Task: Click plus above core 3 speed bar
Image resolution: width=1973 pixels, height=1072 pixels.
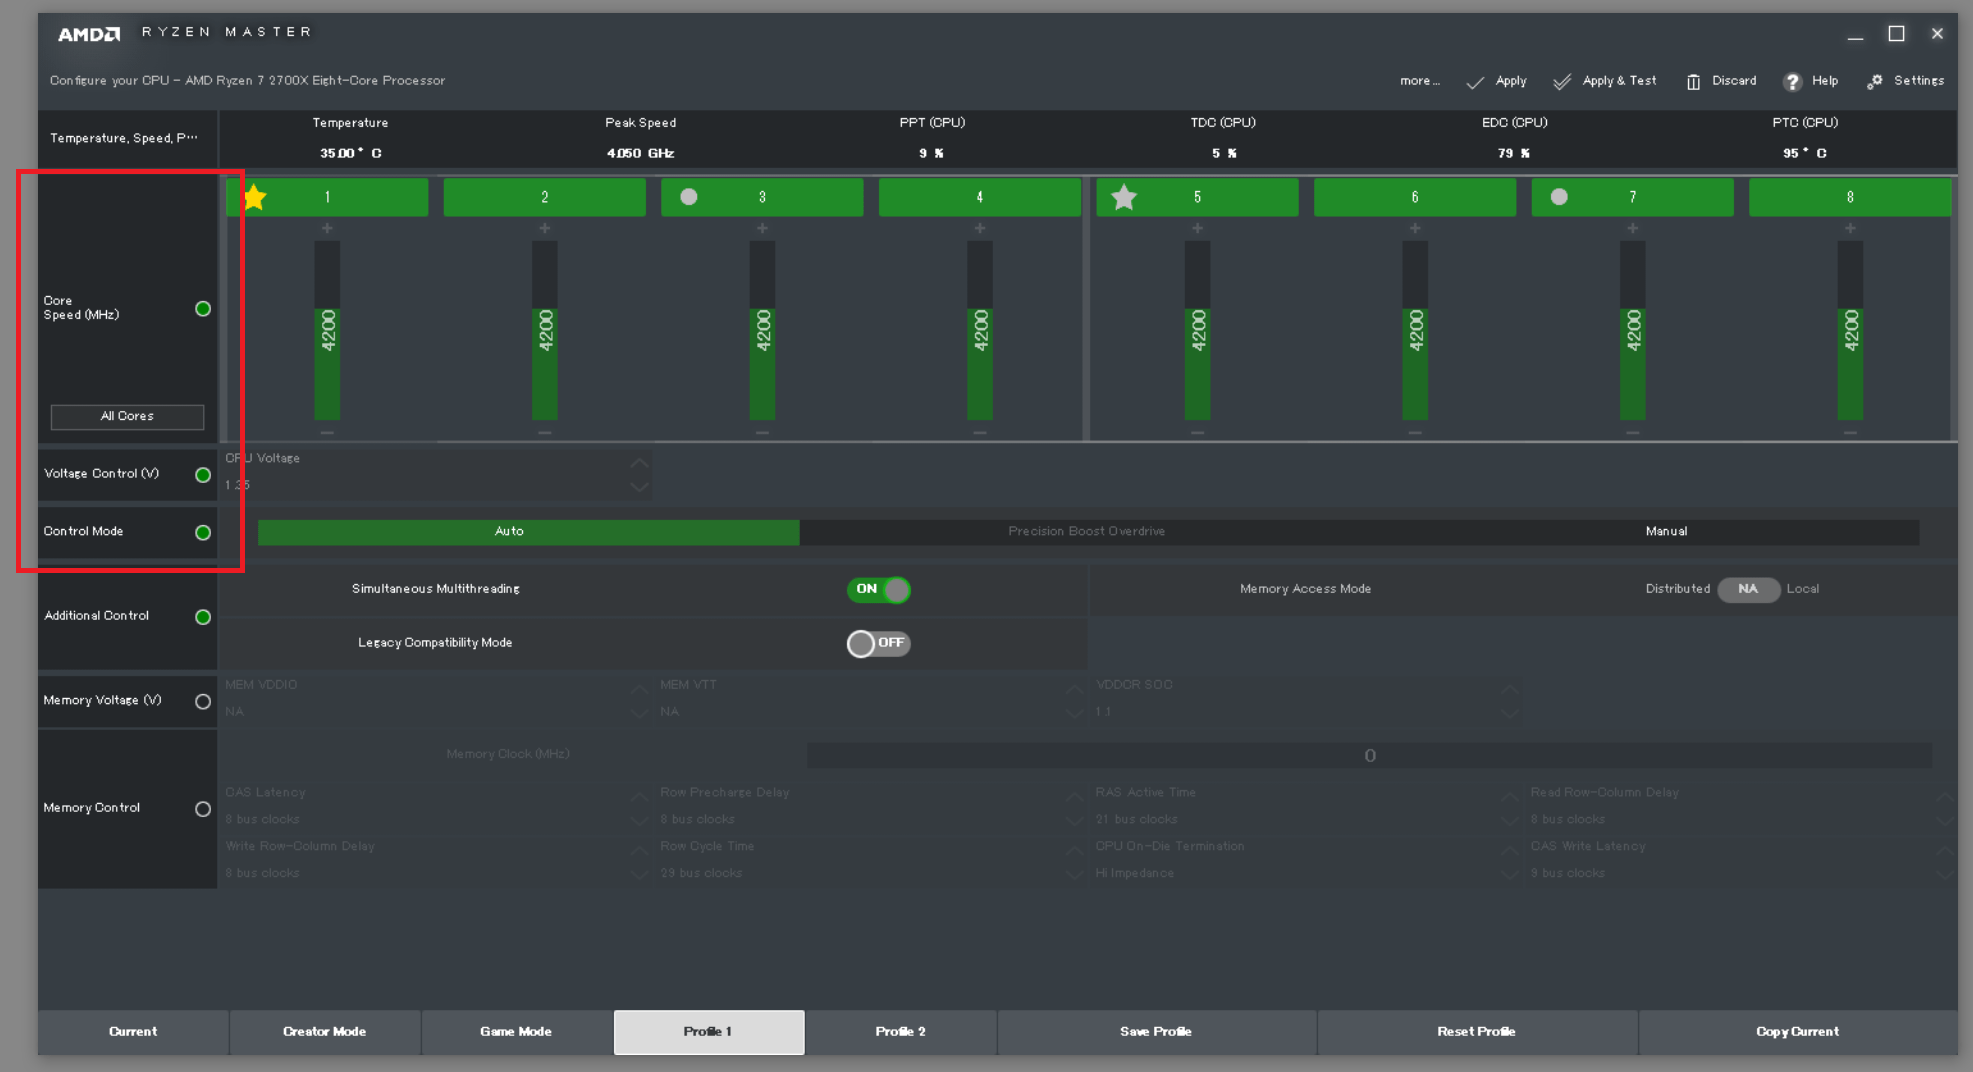Action: coord(762,229)
